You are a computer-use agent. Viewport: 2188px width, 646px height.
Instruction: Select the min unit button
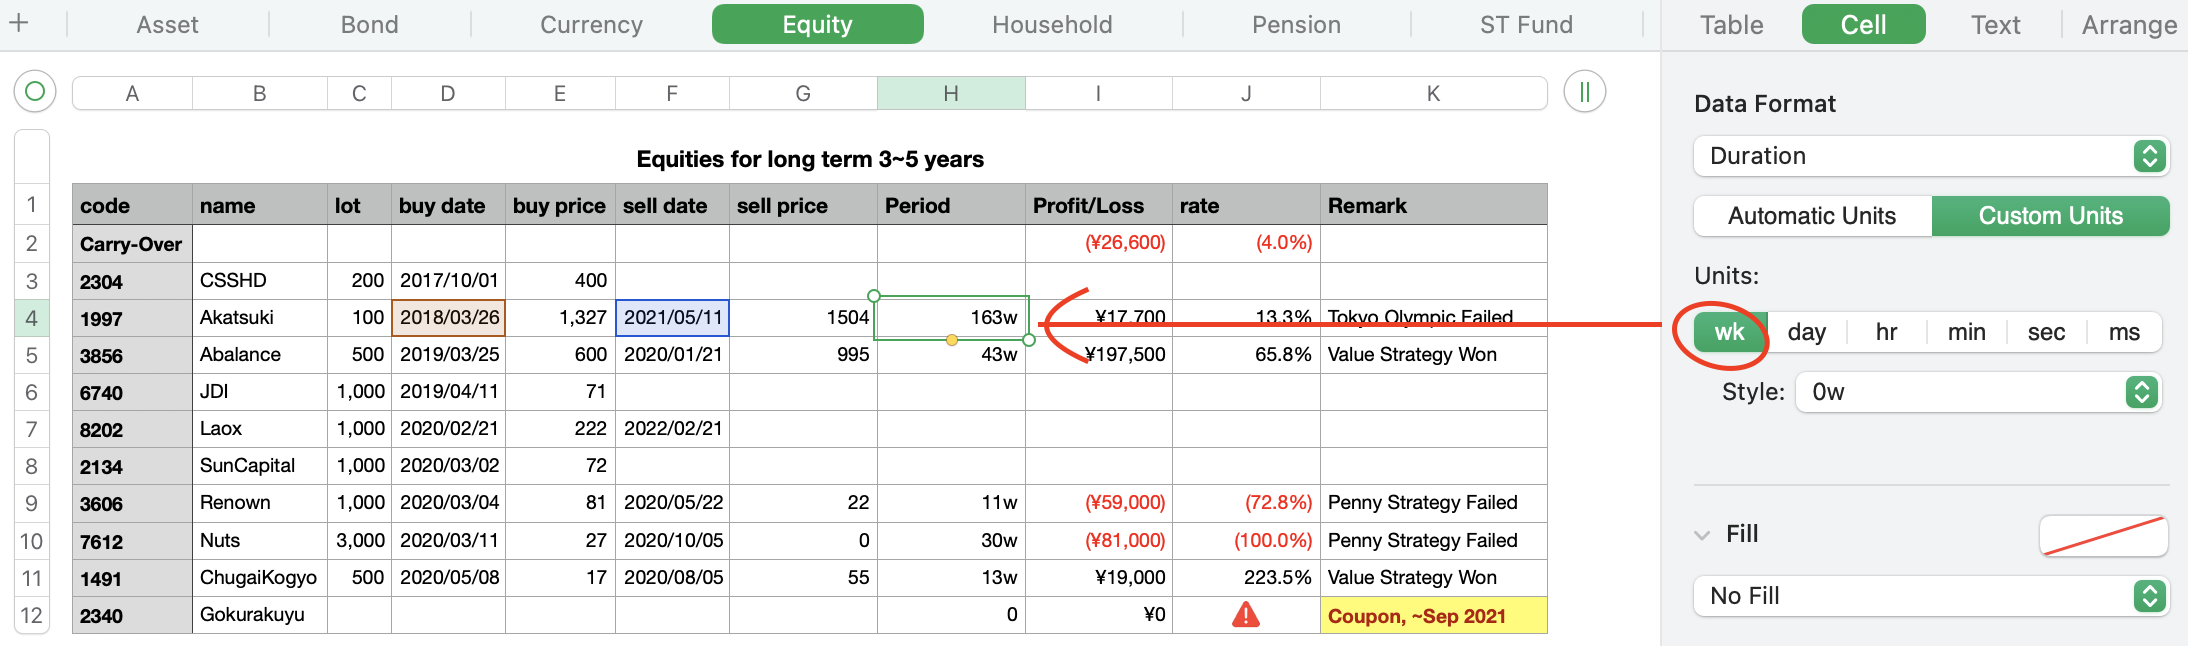click(1966, 332)
